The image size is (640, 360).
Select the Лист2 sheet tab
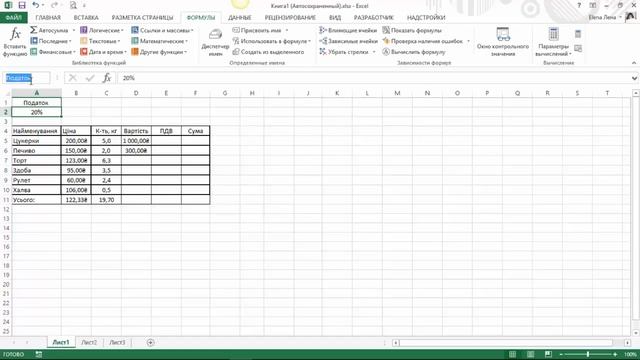89,342
